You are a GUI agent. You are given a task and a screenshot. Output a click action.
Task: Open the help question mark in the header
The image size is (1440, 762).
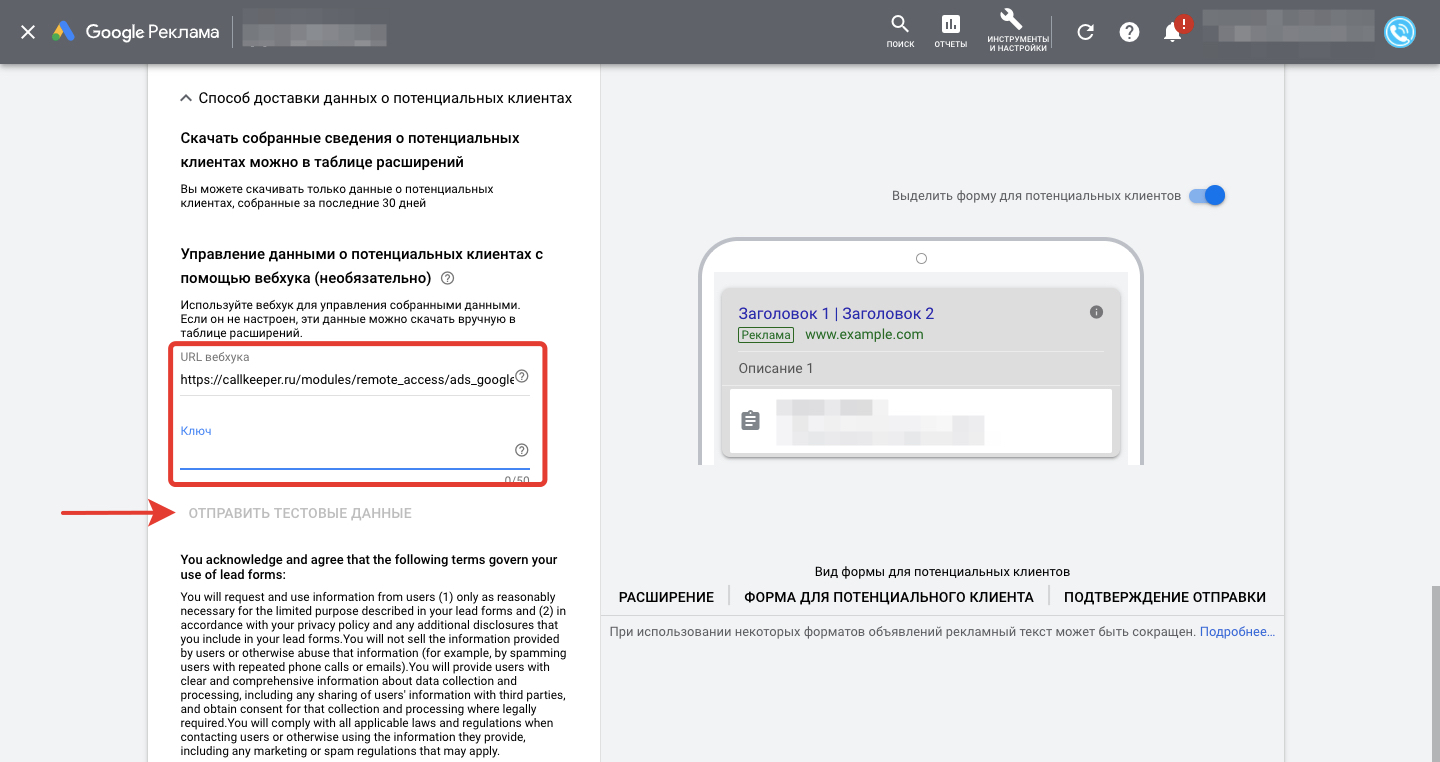(1129, 32)
